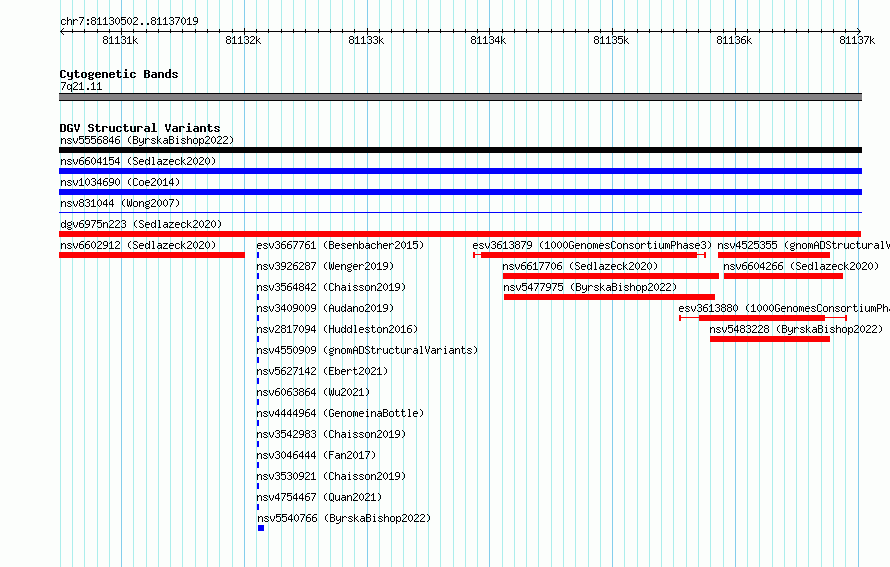Click the nsv5556846 (ByrskaBishop2022) label

147,140
